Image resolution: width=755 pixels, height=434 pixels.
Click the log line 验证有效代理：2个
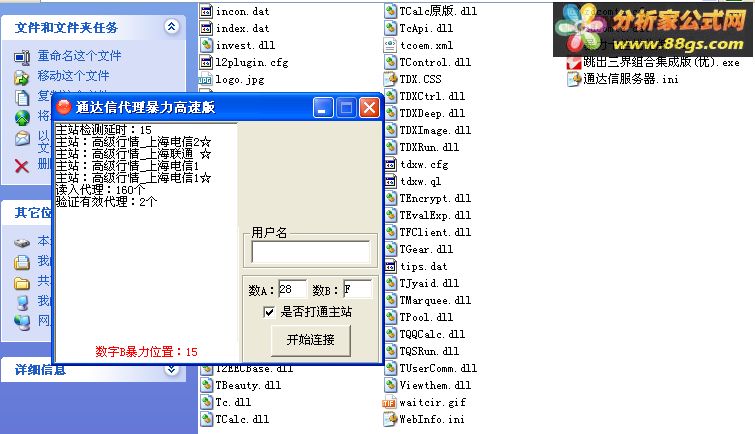pos(106,202)
